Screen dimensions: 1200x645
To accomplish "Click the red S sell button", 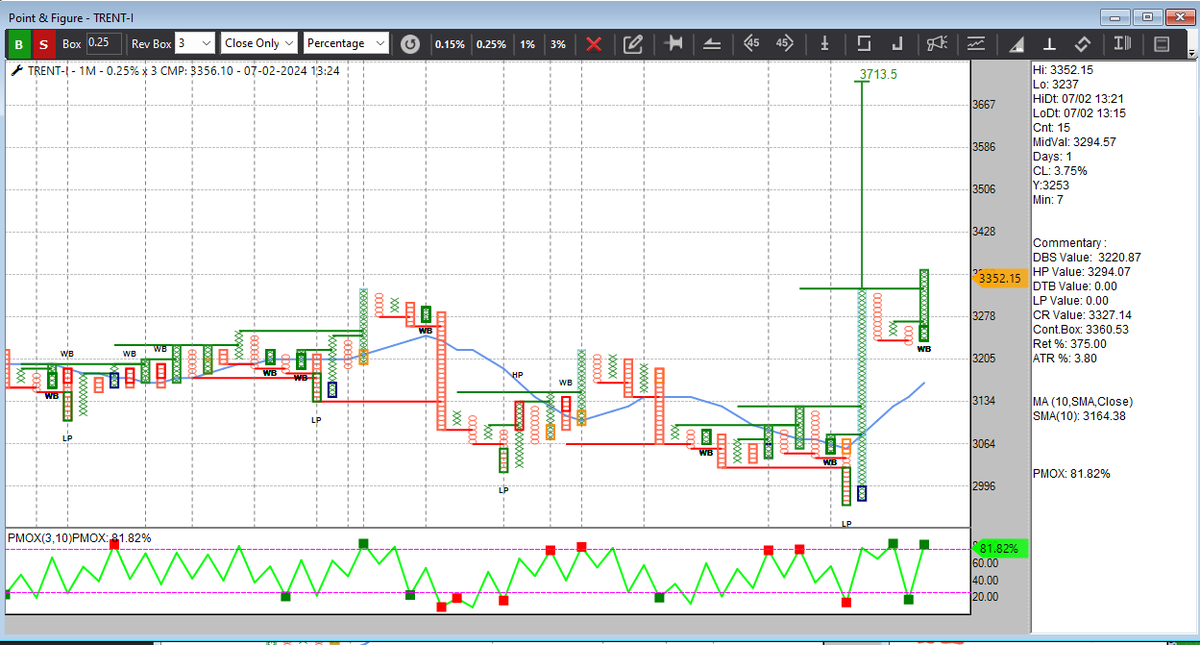I will click(x=43, y=44).
